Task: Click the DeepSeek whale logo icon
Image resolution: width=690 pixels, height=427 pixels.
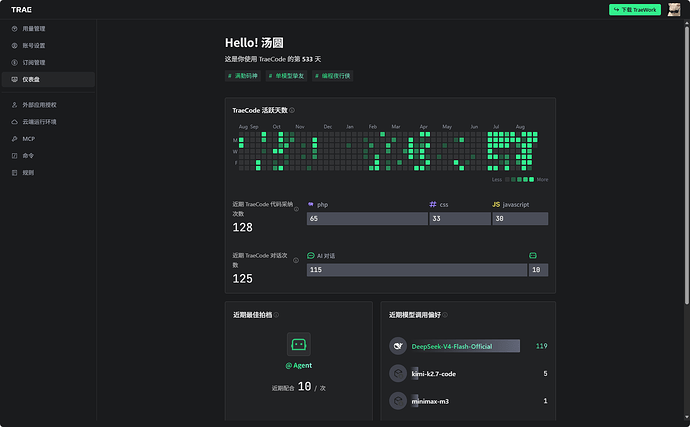Action: (x=398, y=346)
